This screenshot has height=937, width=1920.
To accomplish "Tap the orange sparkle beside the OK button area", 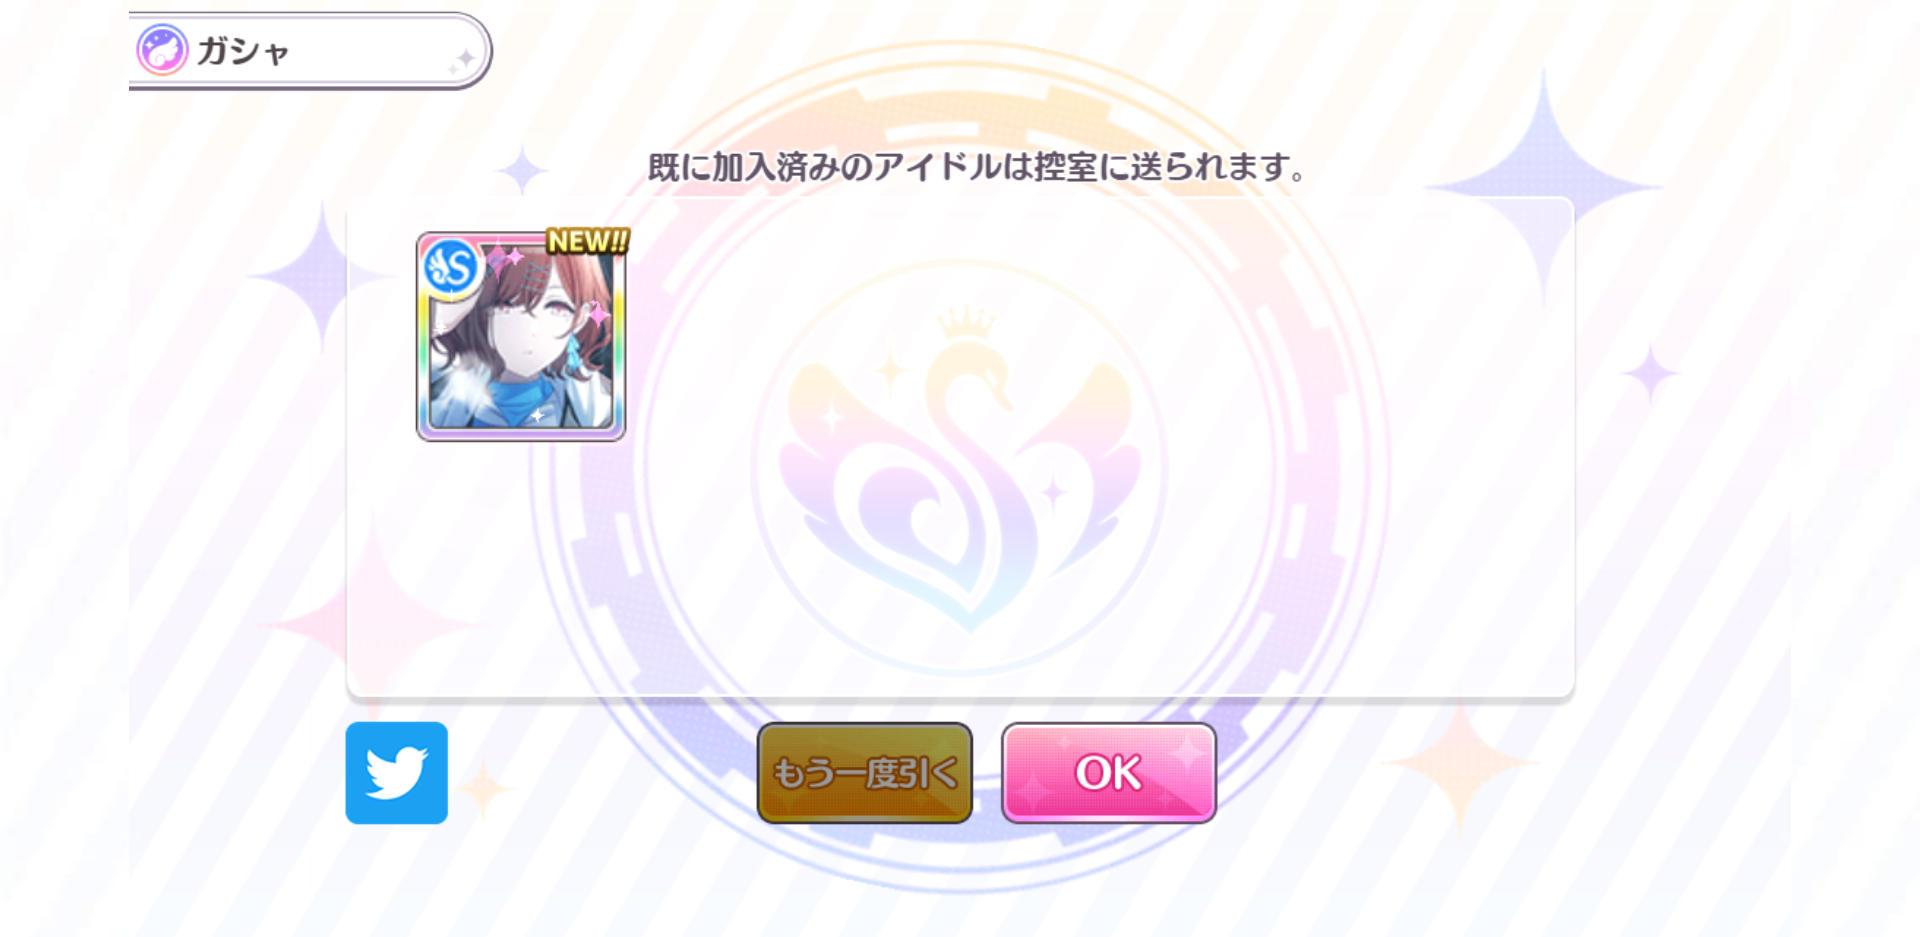I will pyautogui.click(x=1460, y=764).
